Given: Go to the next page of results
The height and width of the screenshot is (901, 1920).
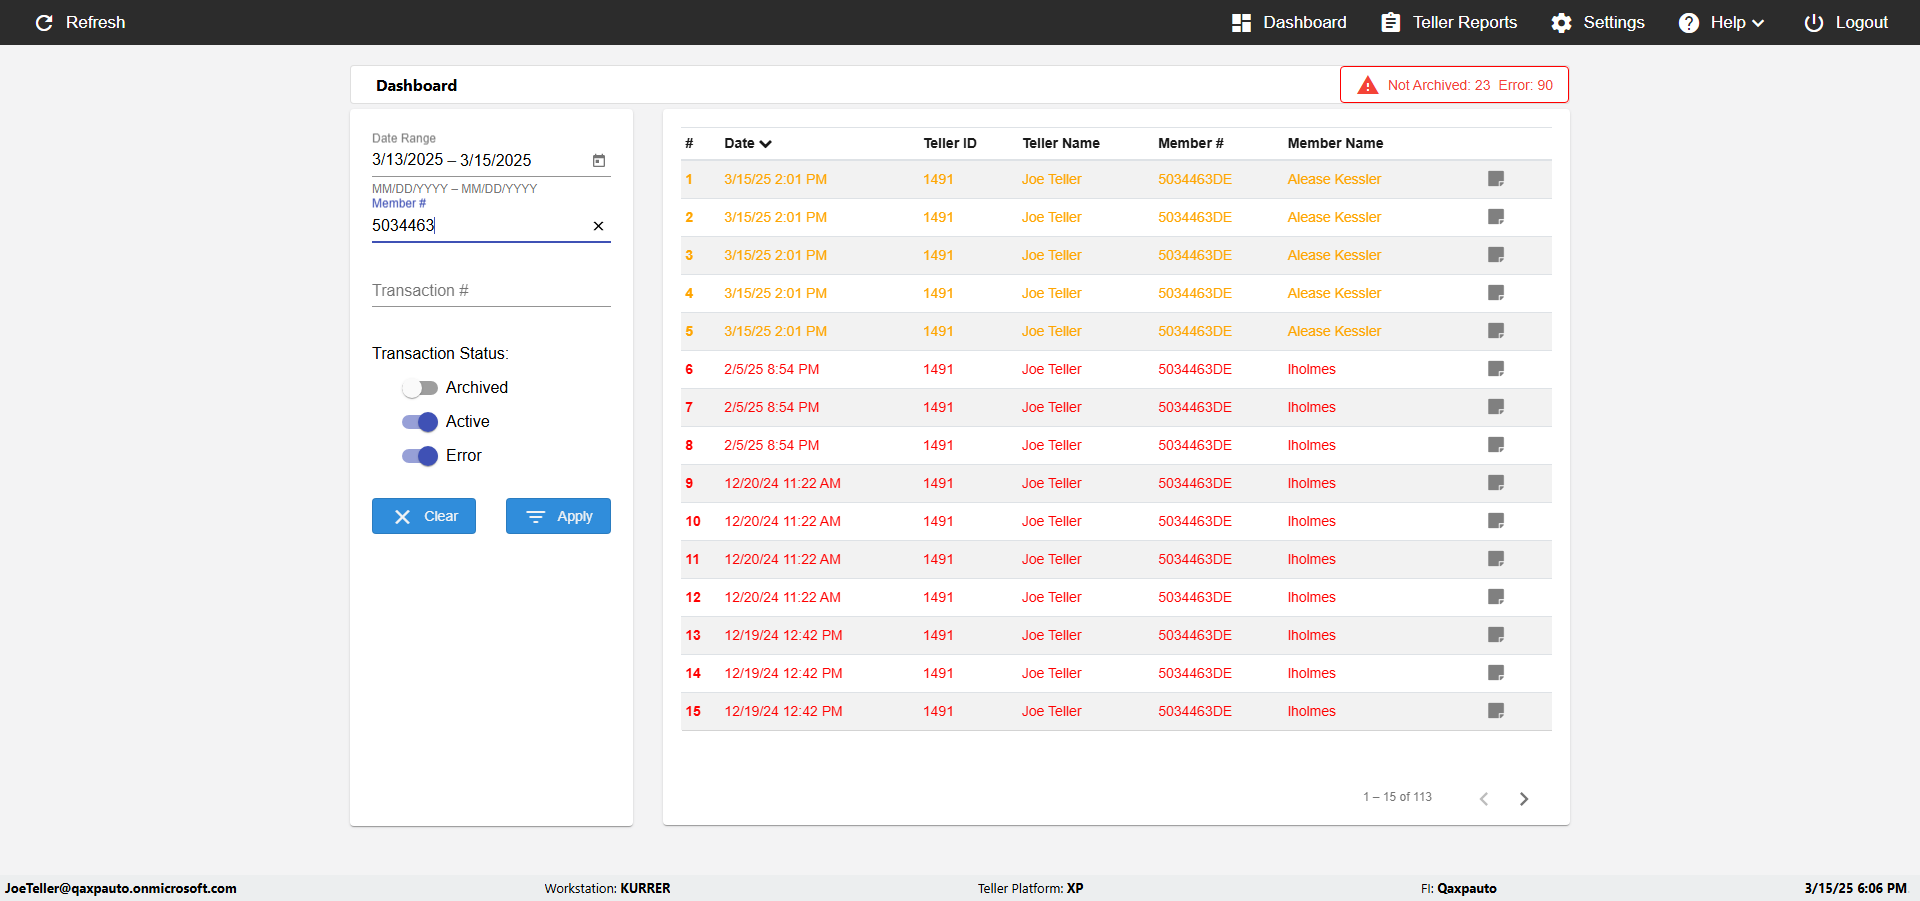Looking at the screenshot, I should tap(1524, 798).
